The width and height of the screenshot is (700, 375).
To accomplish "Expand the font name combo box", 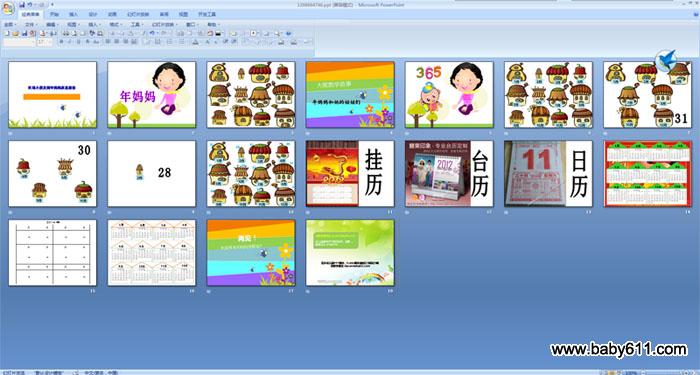I will 19,42.
